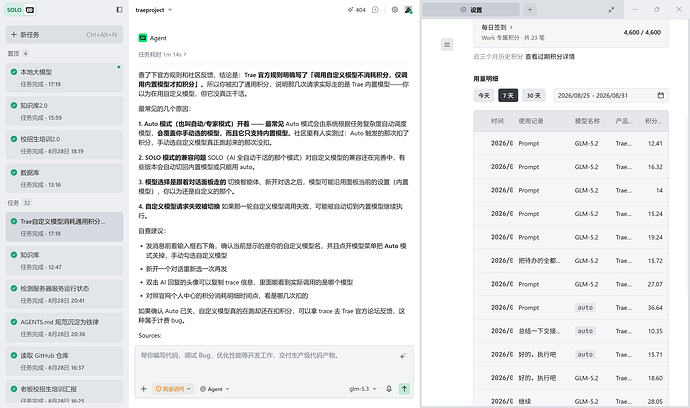Open a new tab with plus button
690x408 pixels.
tap(530, 10)
